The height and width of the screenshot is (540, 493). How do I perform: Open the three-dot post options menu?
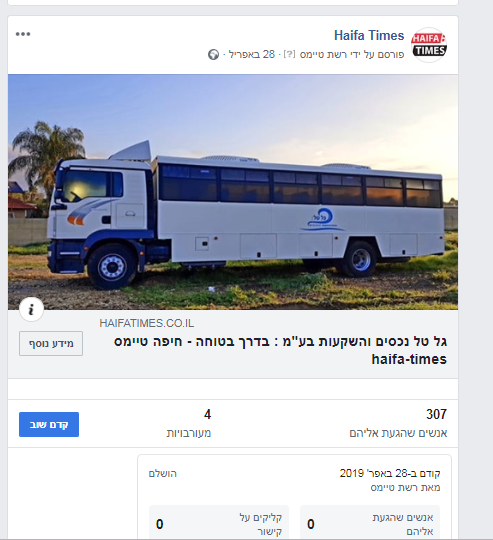pyautogui.click(x=23, y=34)
